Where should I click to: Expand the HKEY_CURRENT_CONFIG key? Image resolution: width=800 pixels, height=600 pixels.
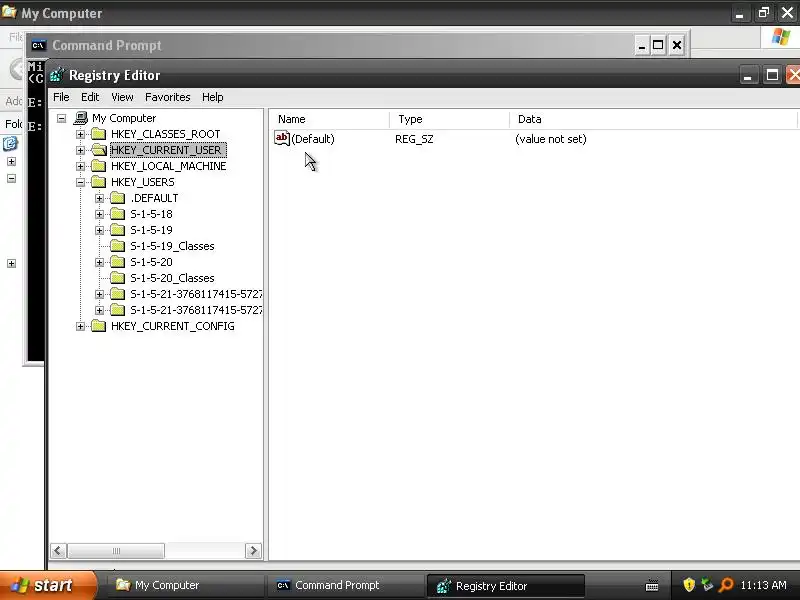80,326
